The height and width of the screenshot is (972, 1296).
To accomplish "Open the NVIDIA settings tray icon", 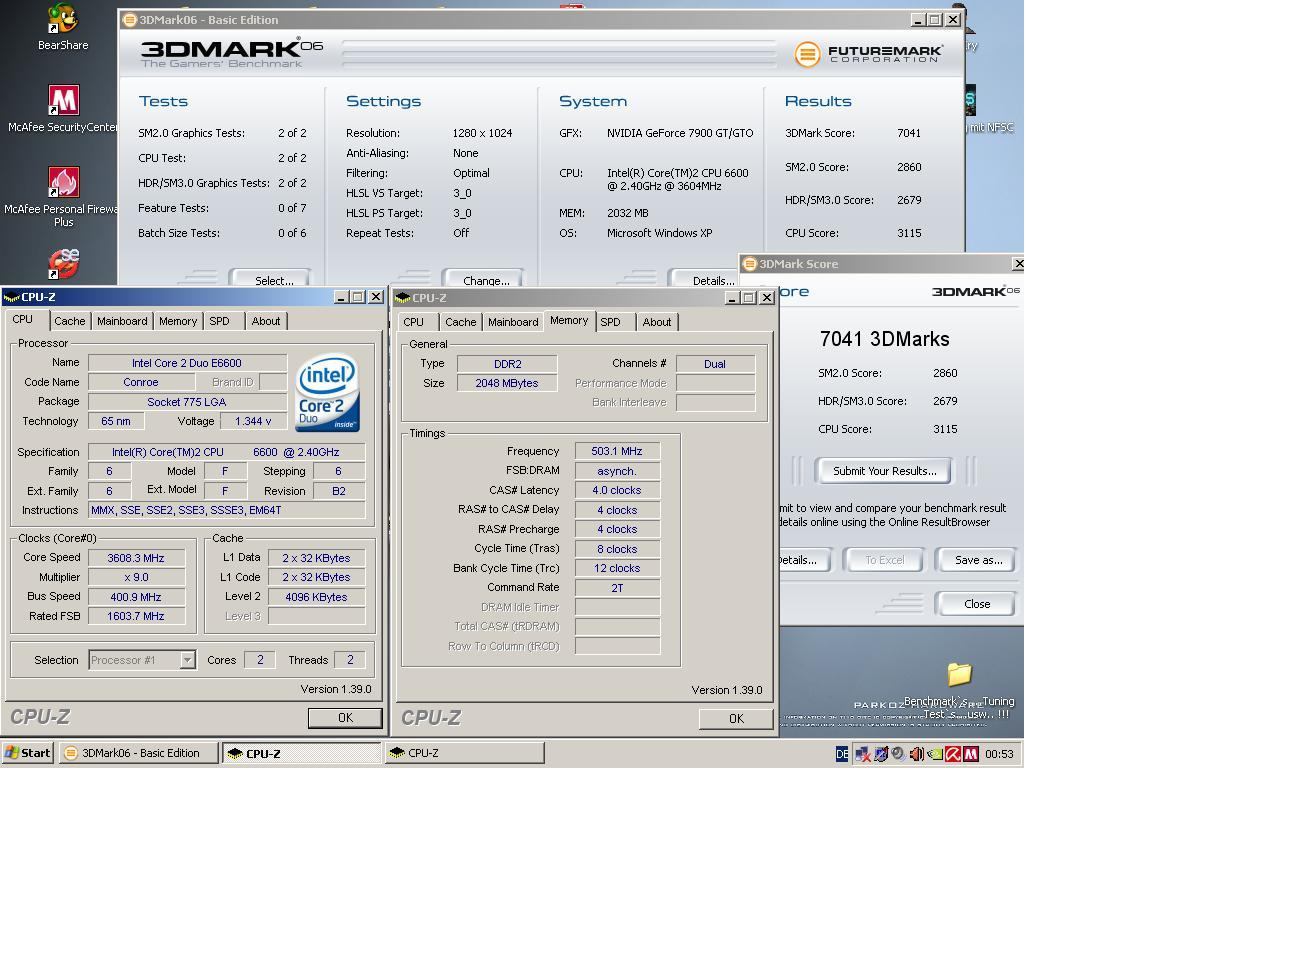I will pos(935,754).
